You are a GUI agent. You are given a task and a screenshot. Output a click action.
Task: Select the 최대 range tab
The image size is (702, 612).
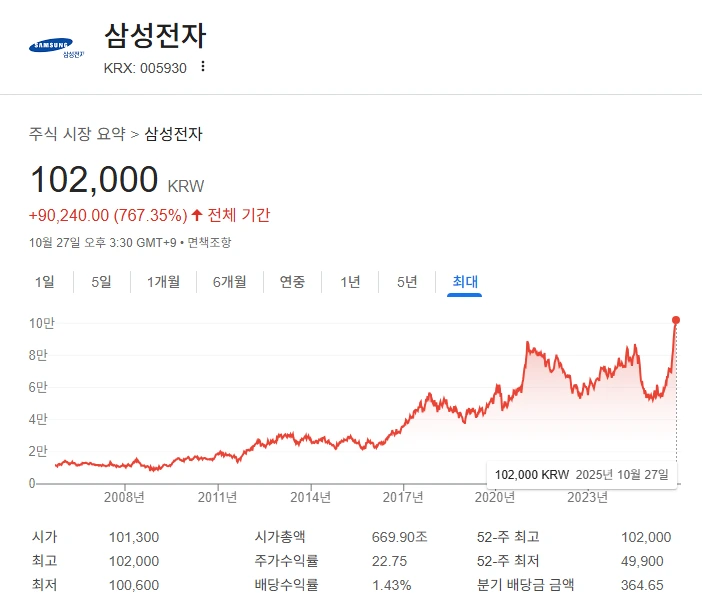coord(465,282)
